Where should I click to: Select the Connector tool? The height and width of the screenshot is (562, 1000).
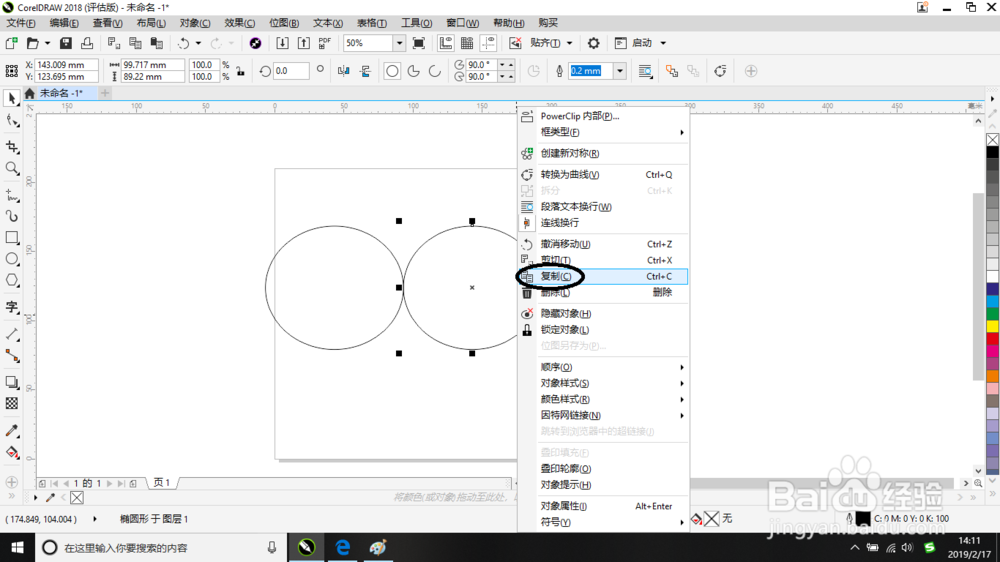pos(11,355)
